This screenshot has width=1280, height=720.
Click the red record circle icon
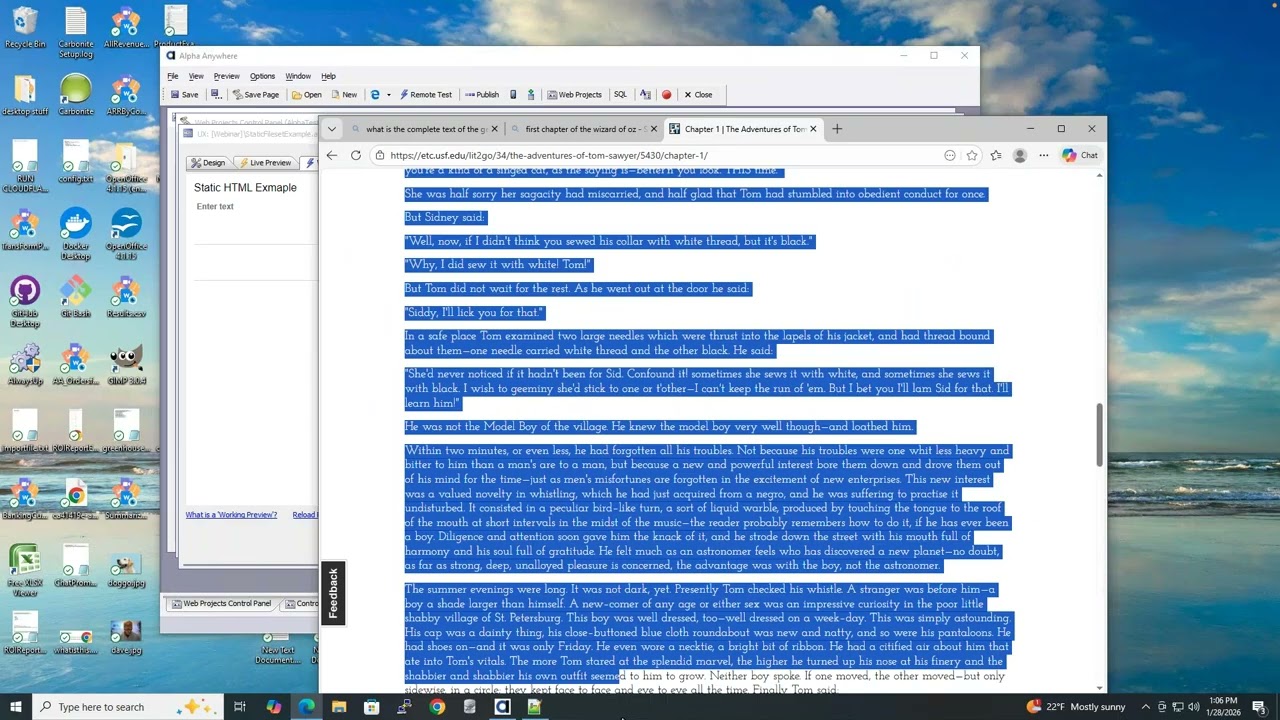[x=666, y=95]
